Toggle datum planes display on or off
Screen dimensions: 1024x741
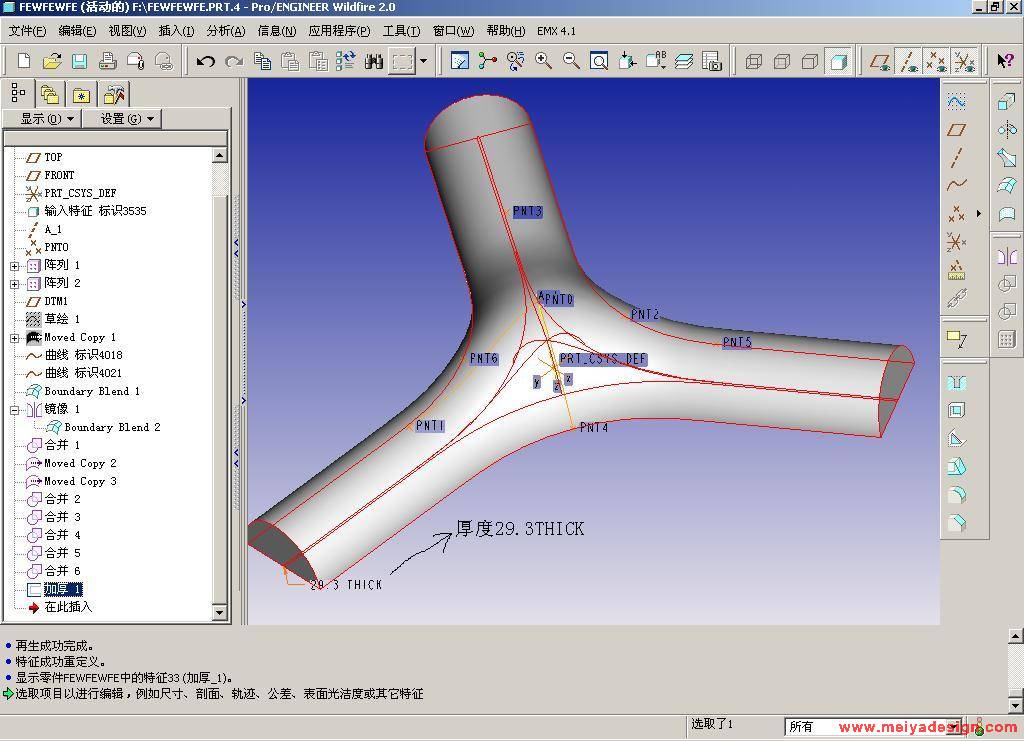point(881,61)
